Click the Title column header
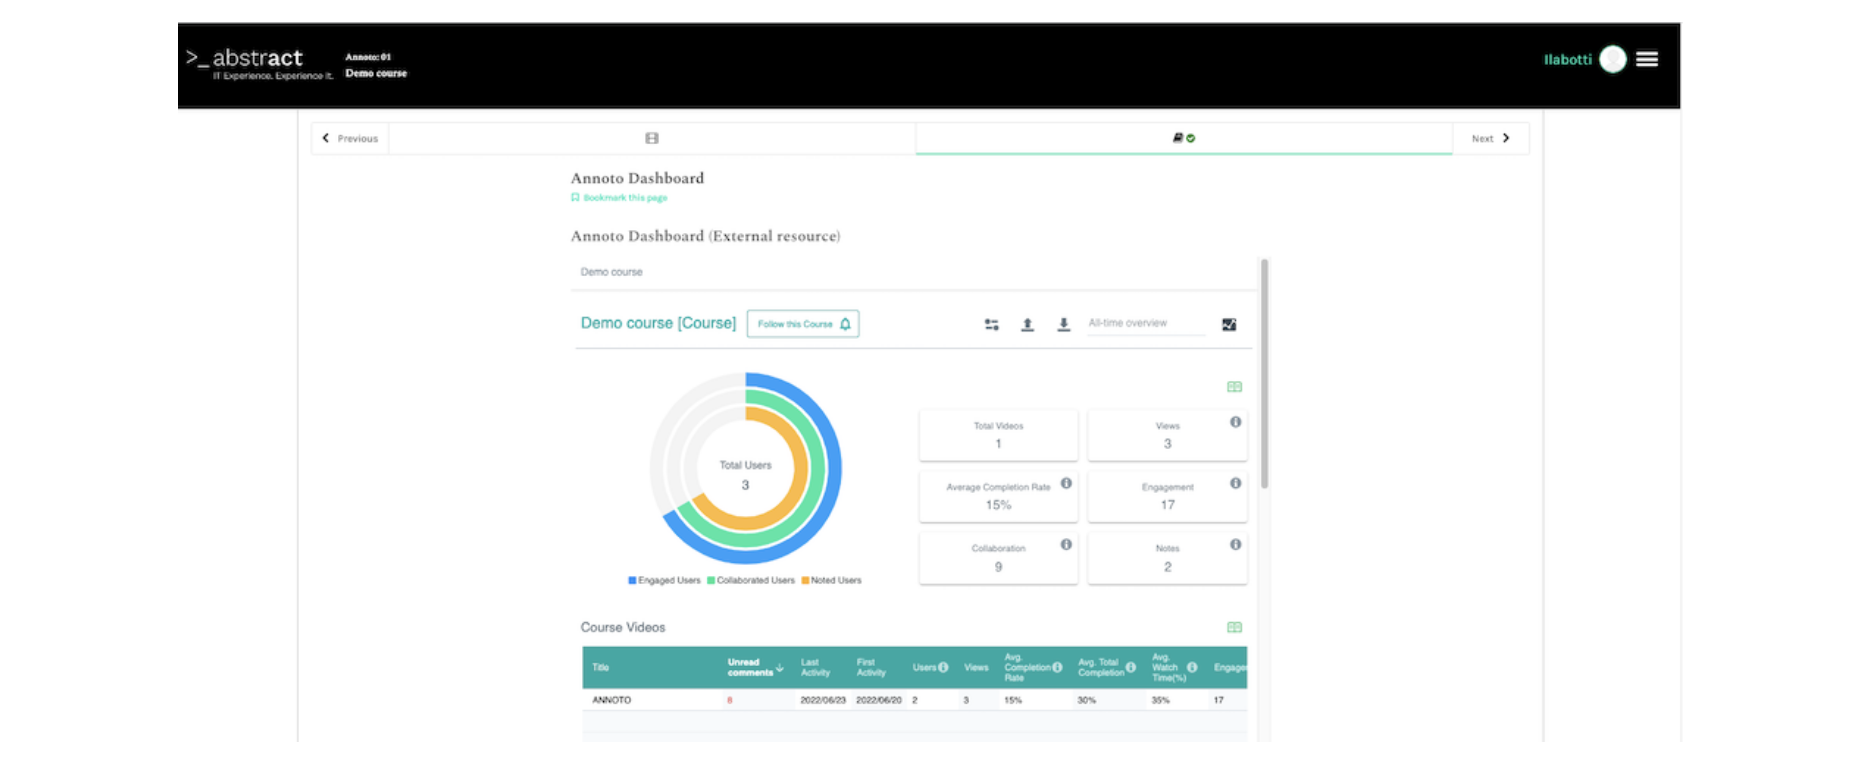 (x=600, y=667)
